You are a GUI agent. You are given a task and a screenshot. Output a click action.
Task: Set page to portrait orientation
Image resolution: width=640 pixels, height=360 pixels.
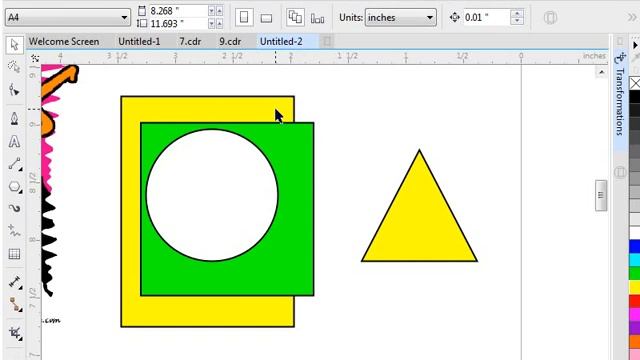click(x=244, y=18)
